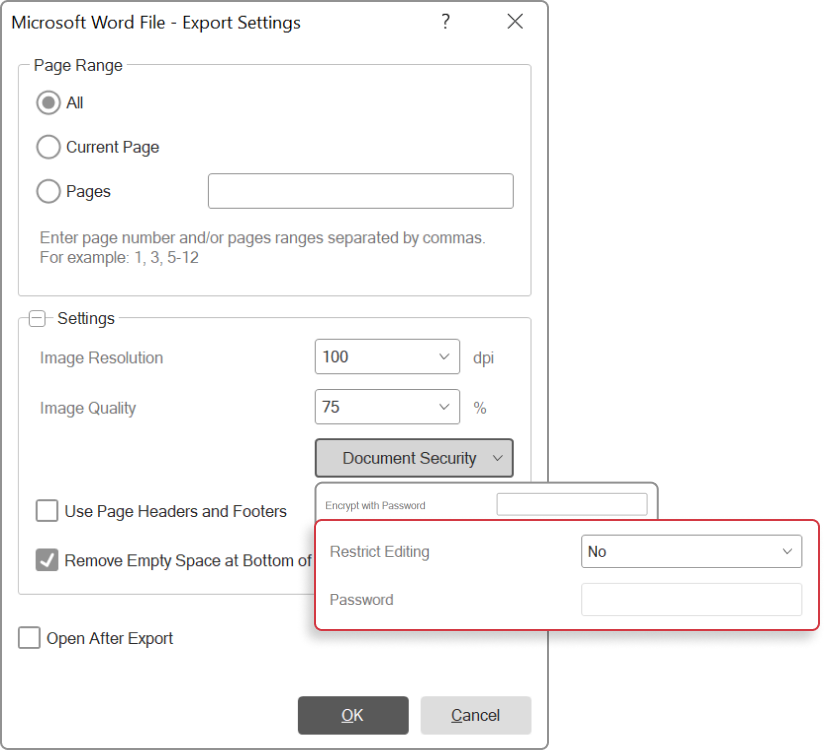Click the Help question mark icon

pos(446,21)
